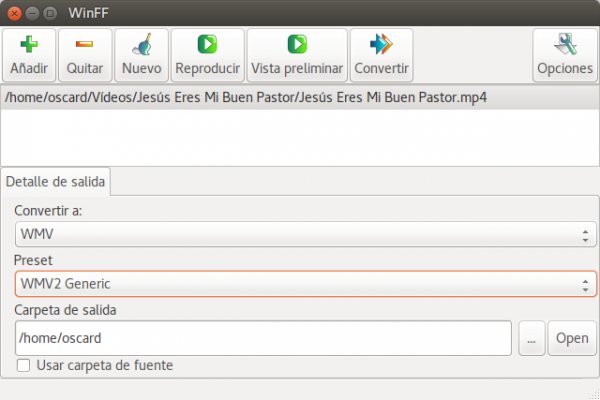Switch to the Detalle de salida tab

tap(55, 181)
